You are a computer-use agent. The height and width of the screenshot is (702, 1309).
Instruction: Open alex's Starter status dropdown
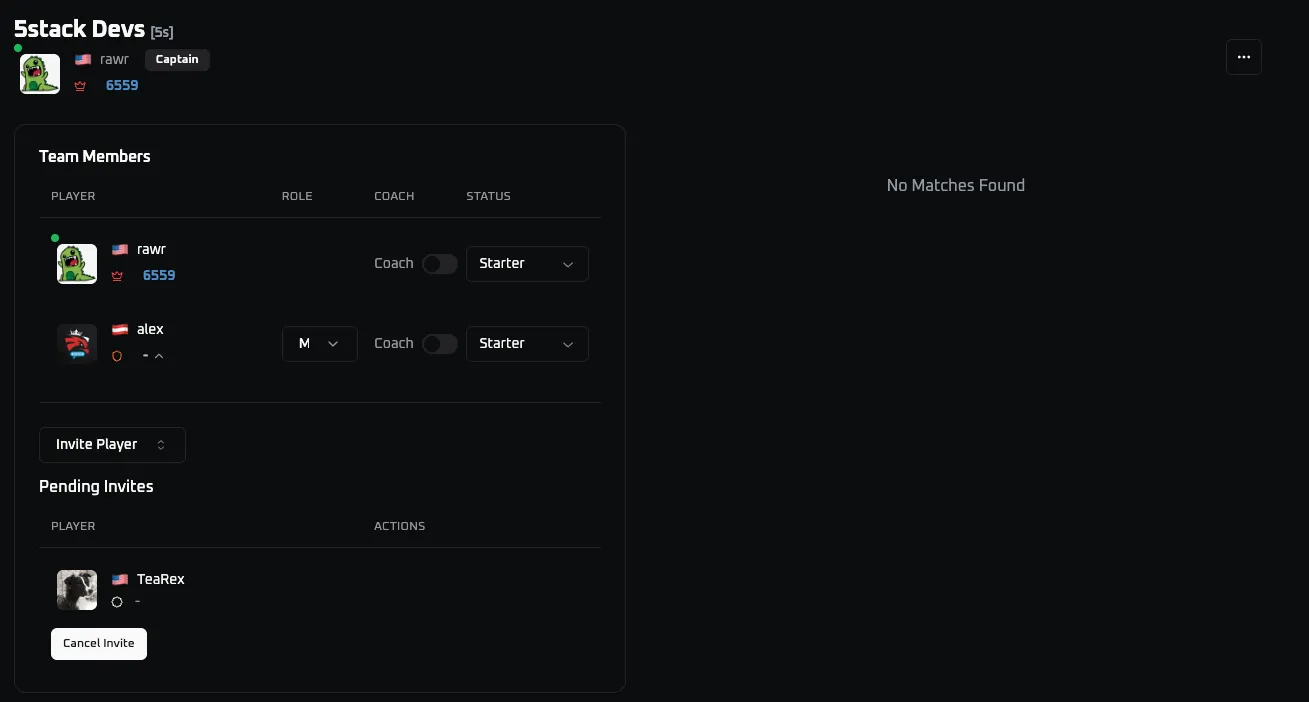coord(527,344)
